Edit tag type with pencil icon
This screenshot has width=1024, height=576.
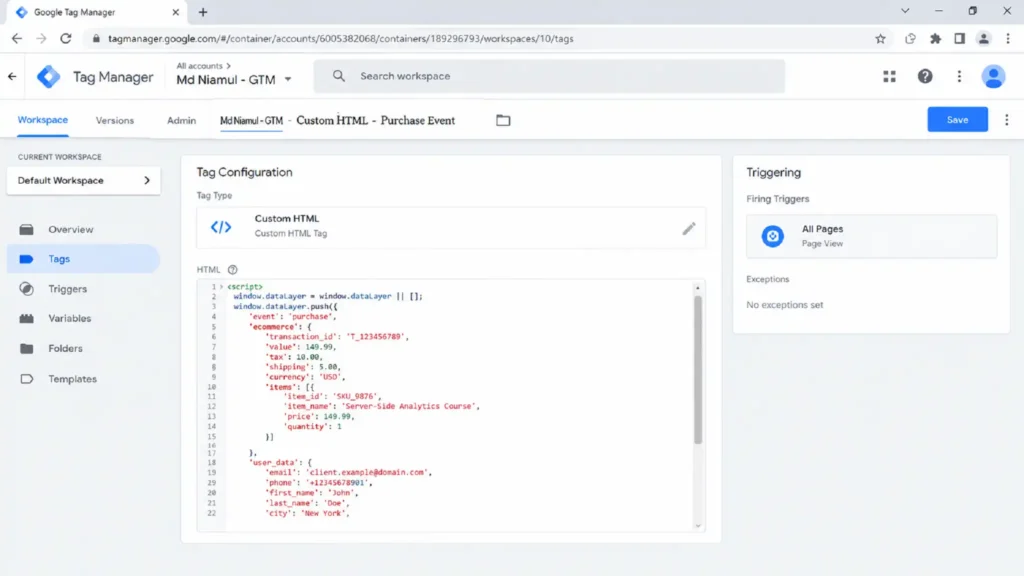pyautogui.click(x=689, y=228)
